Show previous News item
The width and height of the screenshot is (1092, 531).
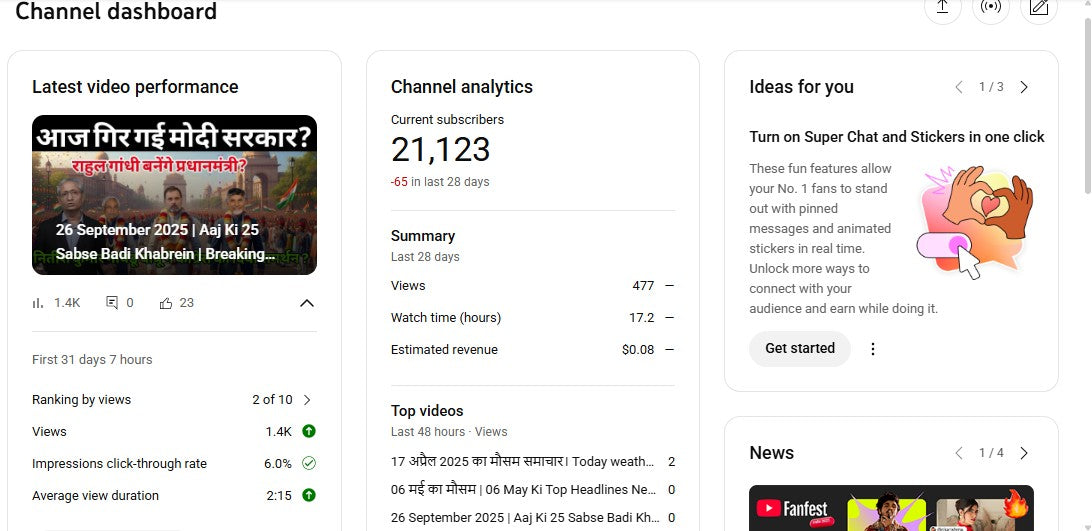[959, 454]
